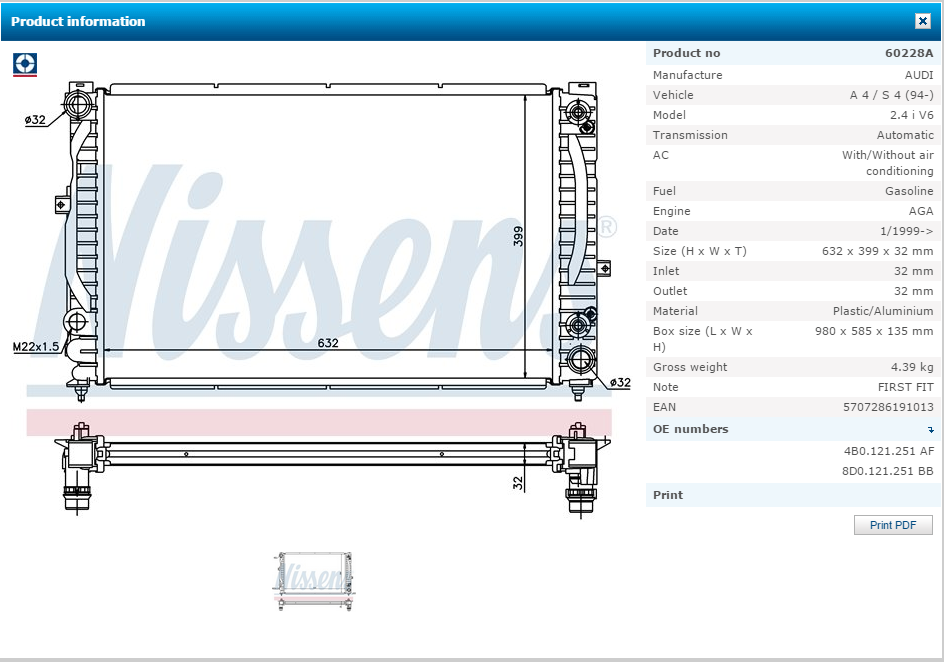Expand the OE numbers arrow
This screenshot has width=944, height=662.
point(931,430)
